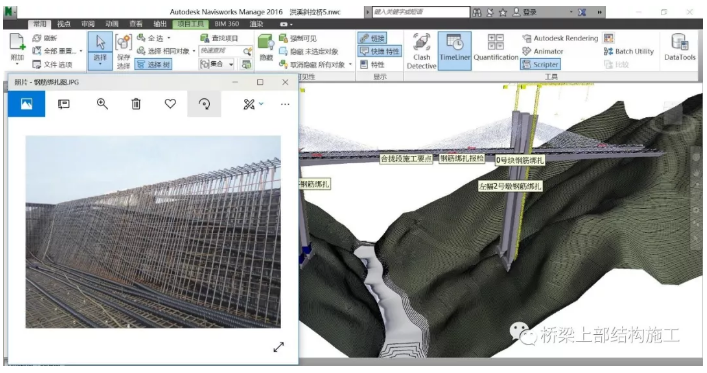707x373 pixels.
Task: Rotate the photo in the Photos window
Action: tap(204, 104)
